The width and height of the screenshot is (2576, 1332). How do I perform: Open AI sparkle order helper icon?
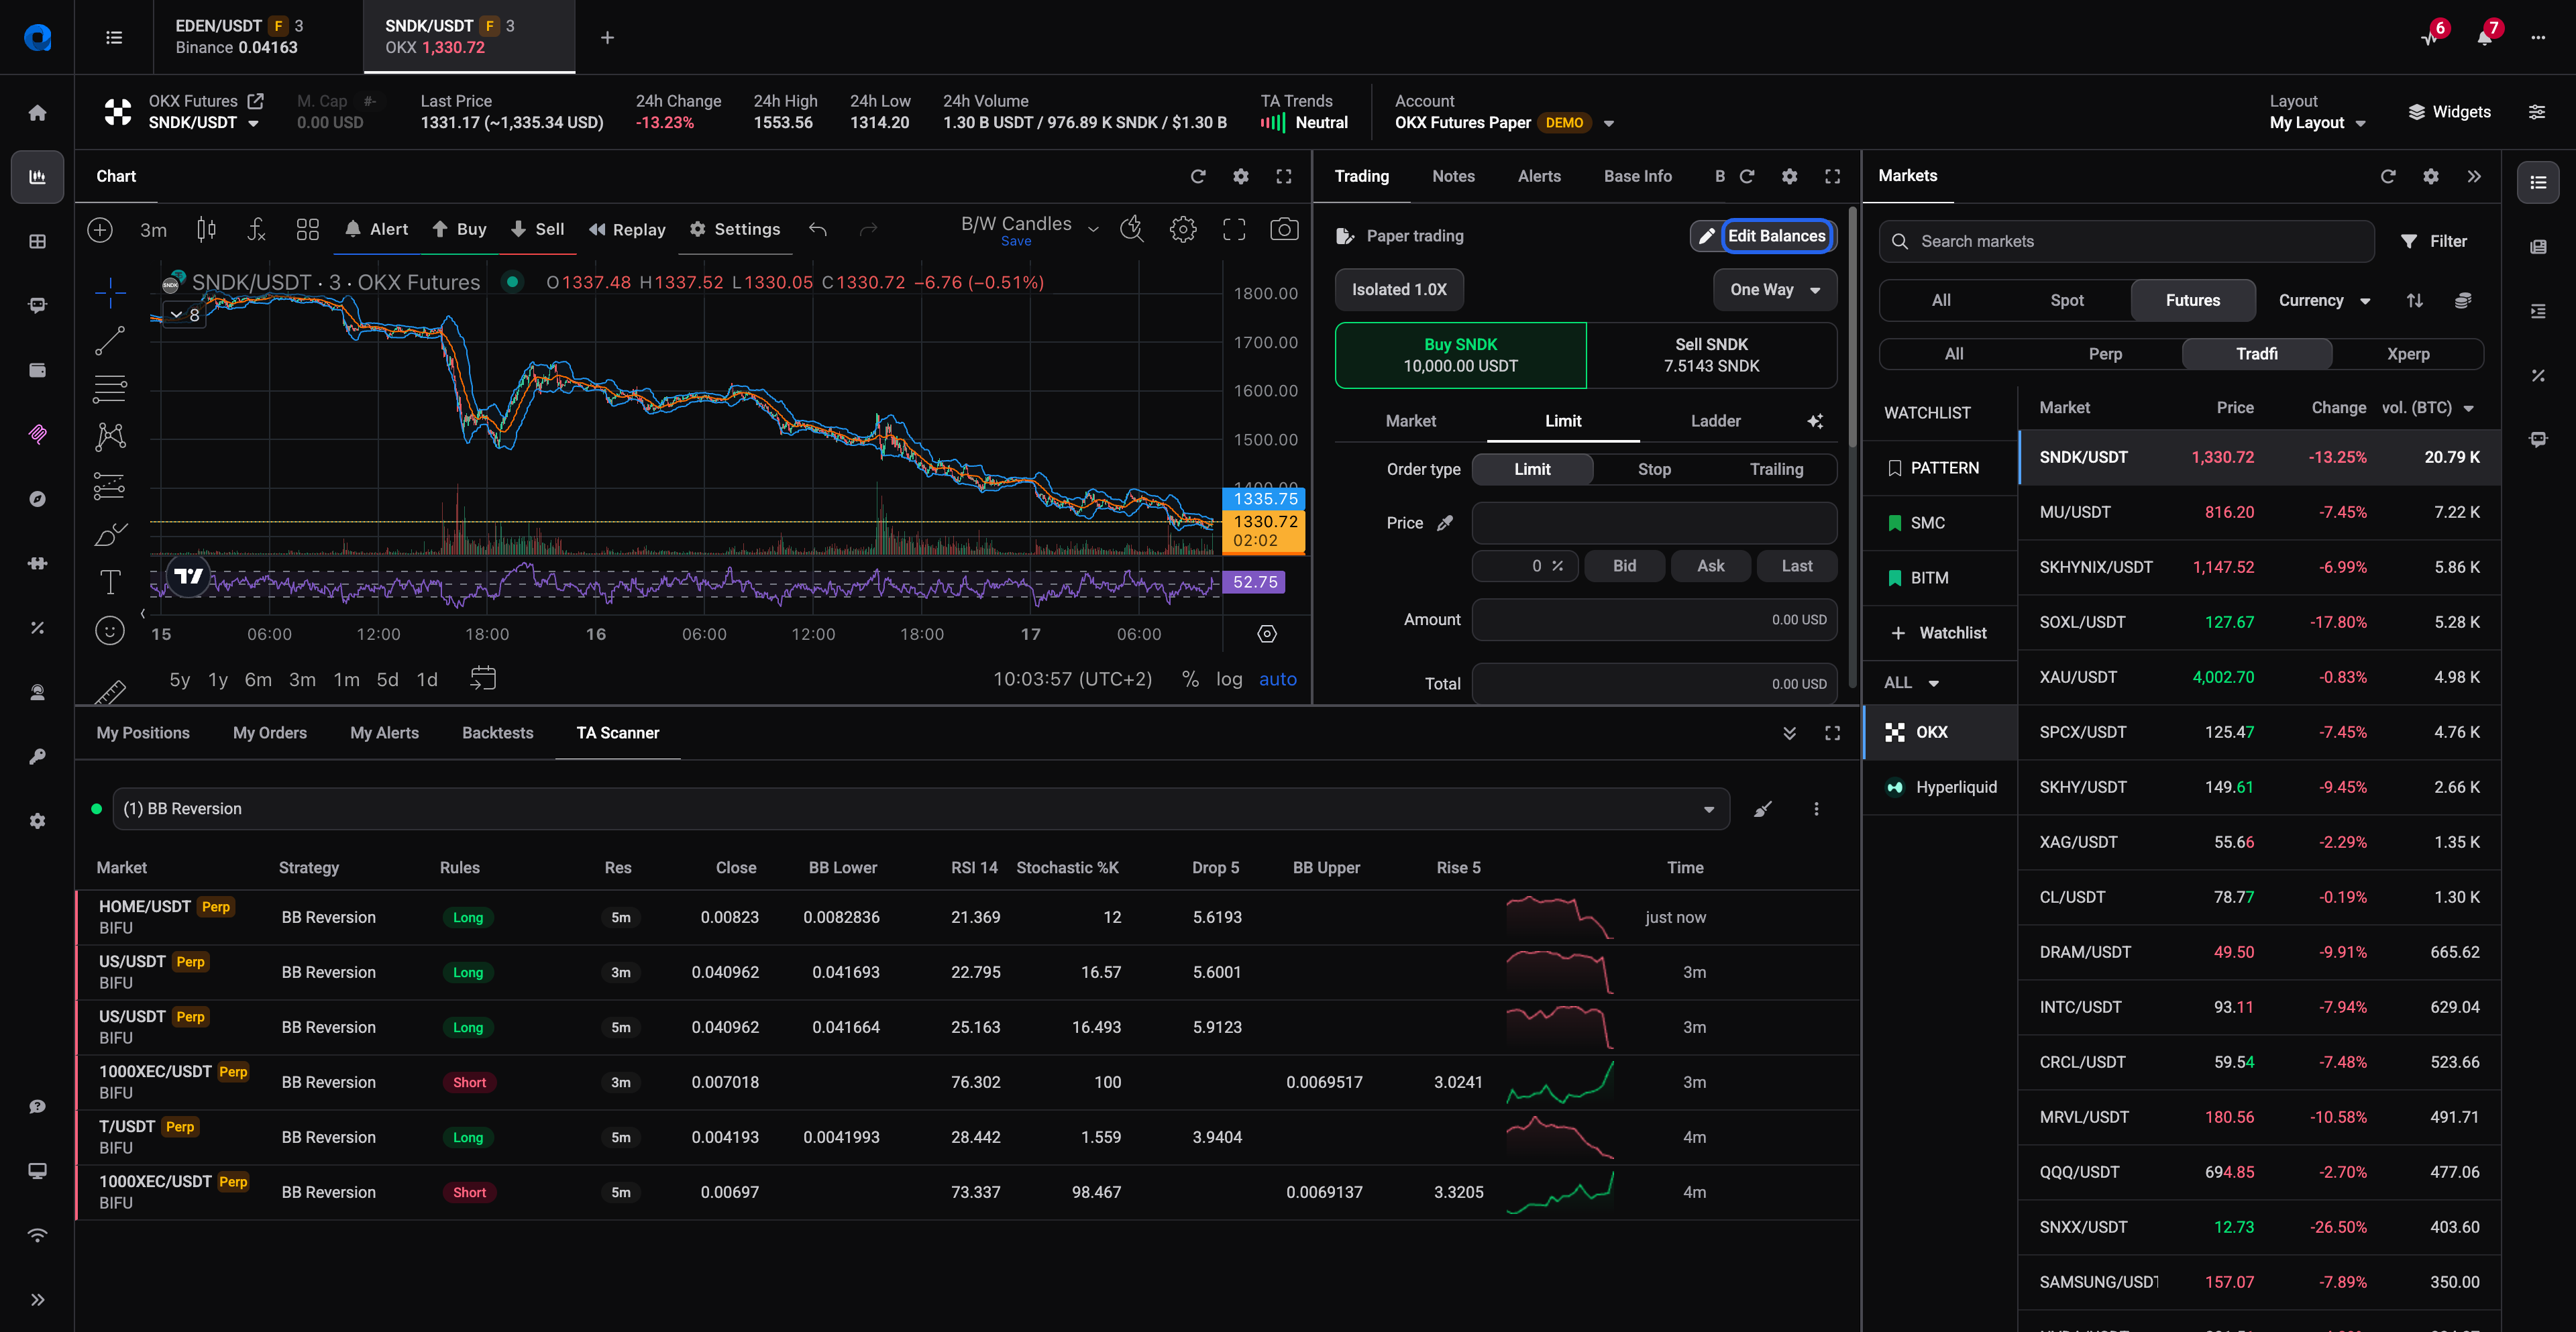[x=1815, y=421]
